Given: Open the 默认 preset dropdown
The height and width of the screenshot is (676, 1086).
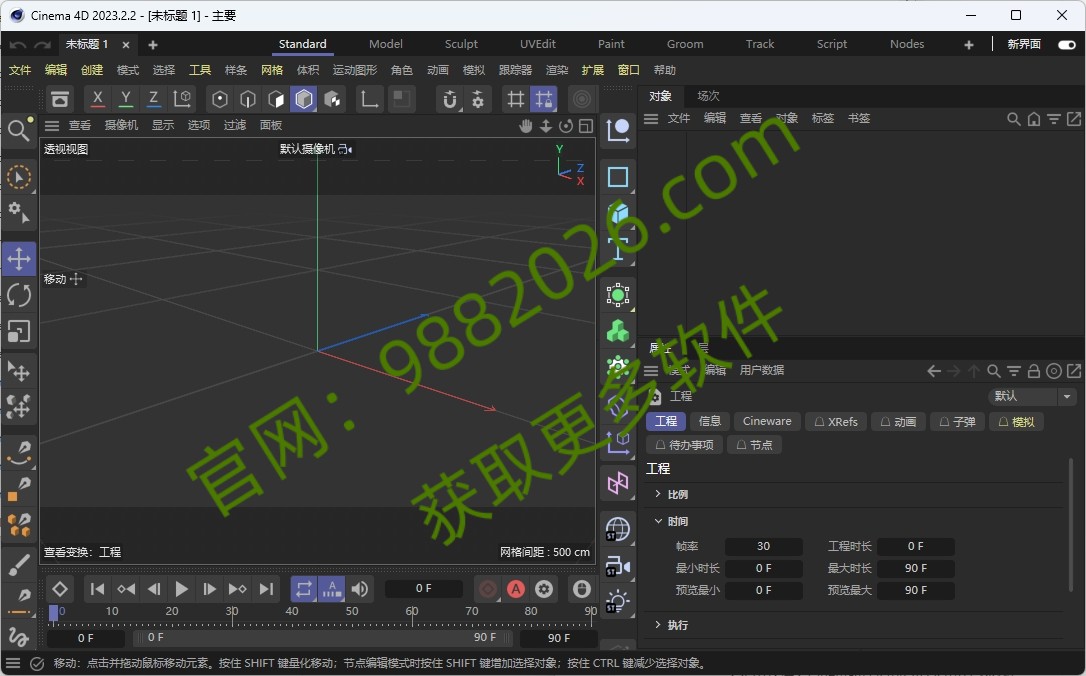Looking at the screenshot, I should pos(1031,396).
